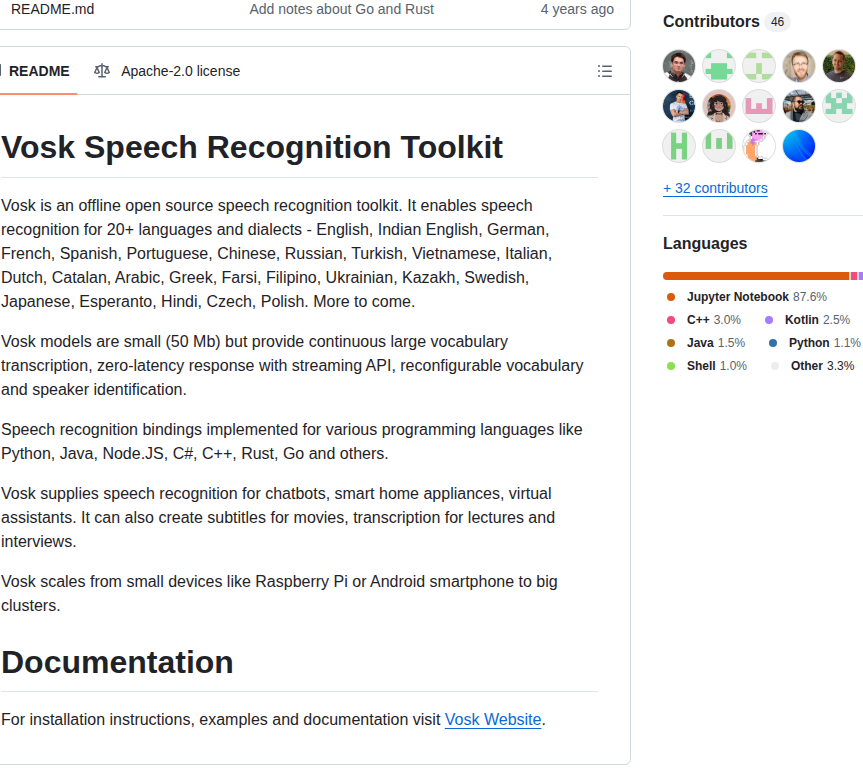Click the contributors count badge 46

(x=777, y=22)
